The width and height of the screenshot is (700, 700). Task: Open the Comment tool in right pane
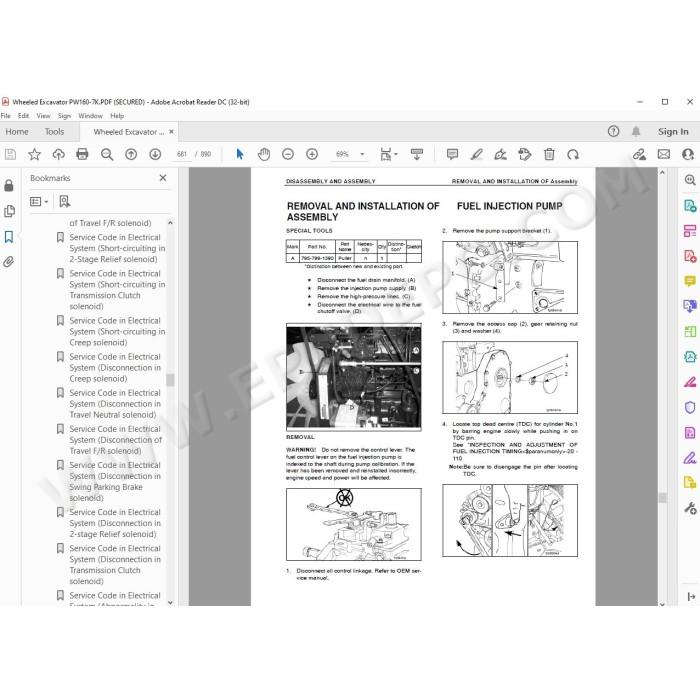(690, 281)
